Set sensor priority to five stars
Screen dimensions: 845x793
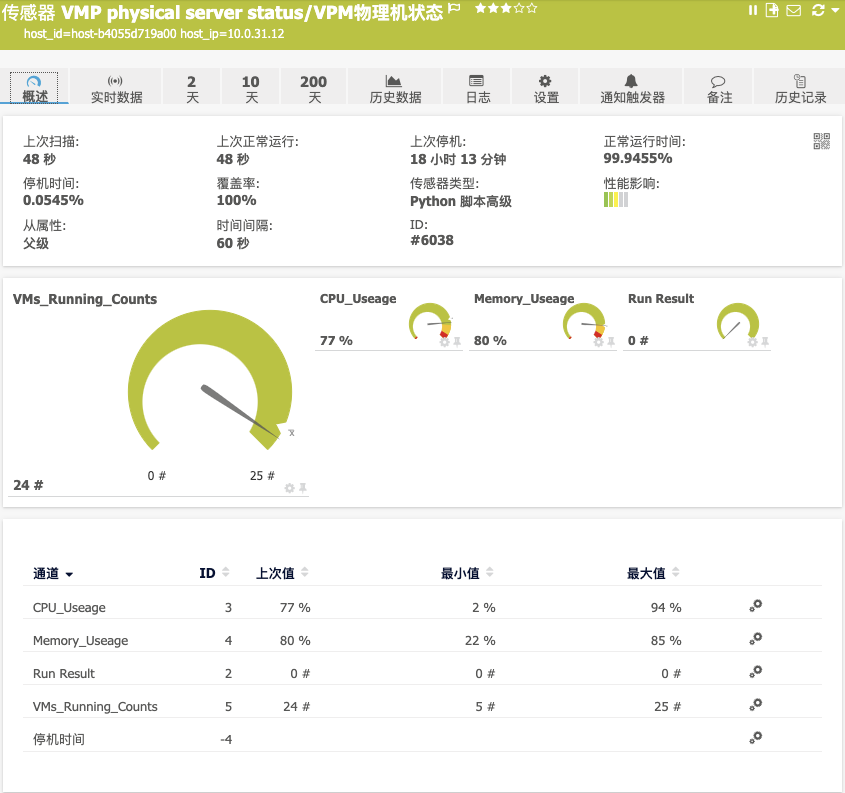(532, 9)
